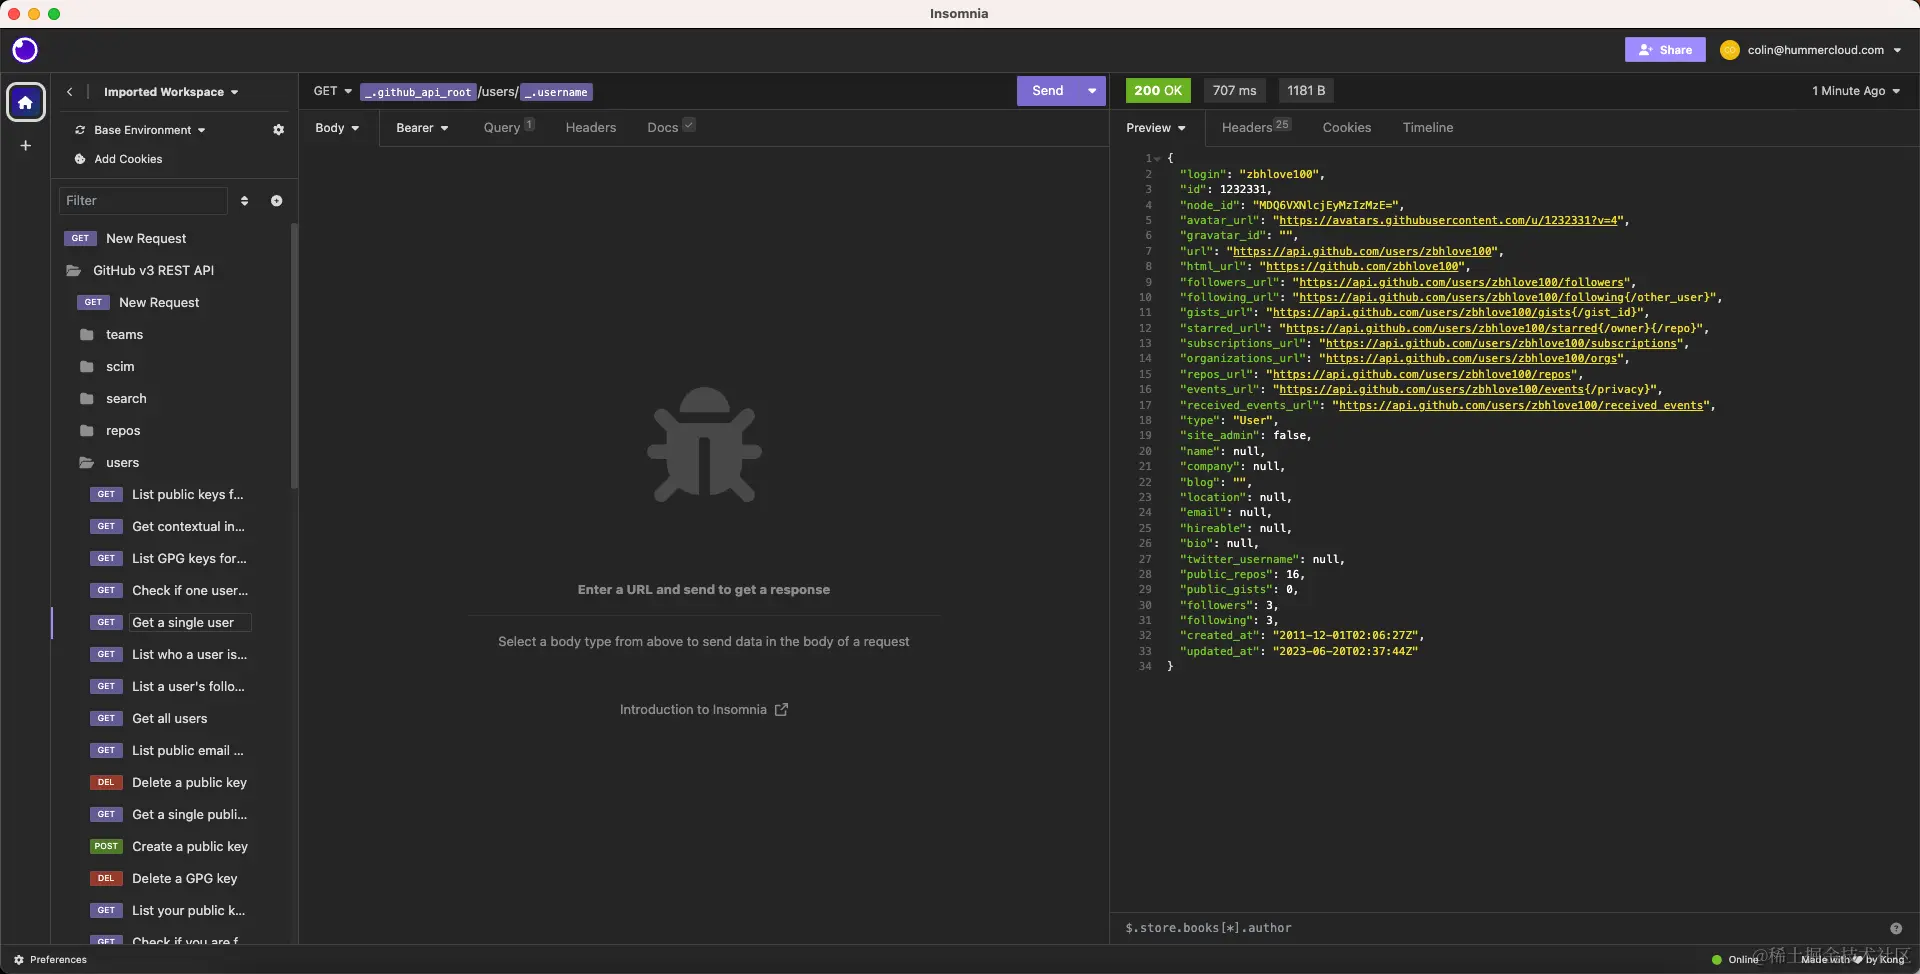Screen dimensions: 1920x974
Task: Open environment settings gear icon
Action: click(x=279, y=130)
